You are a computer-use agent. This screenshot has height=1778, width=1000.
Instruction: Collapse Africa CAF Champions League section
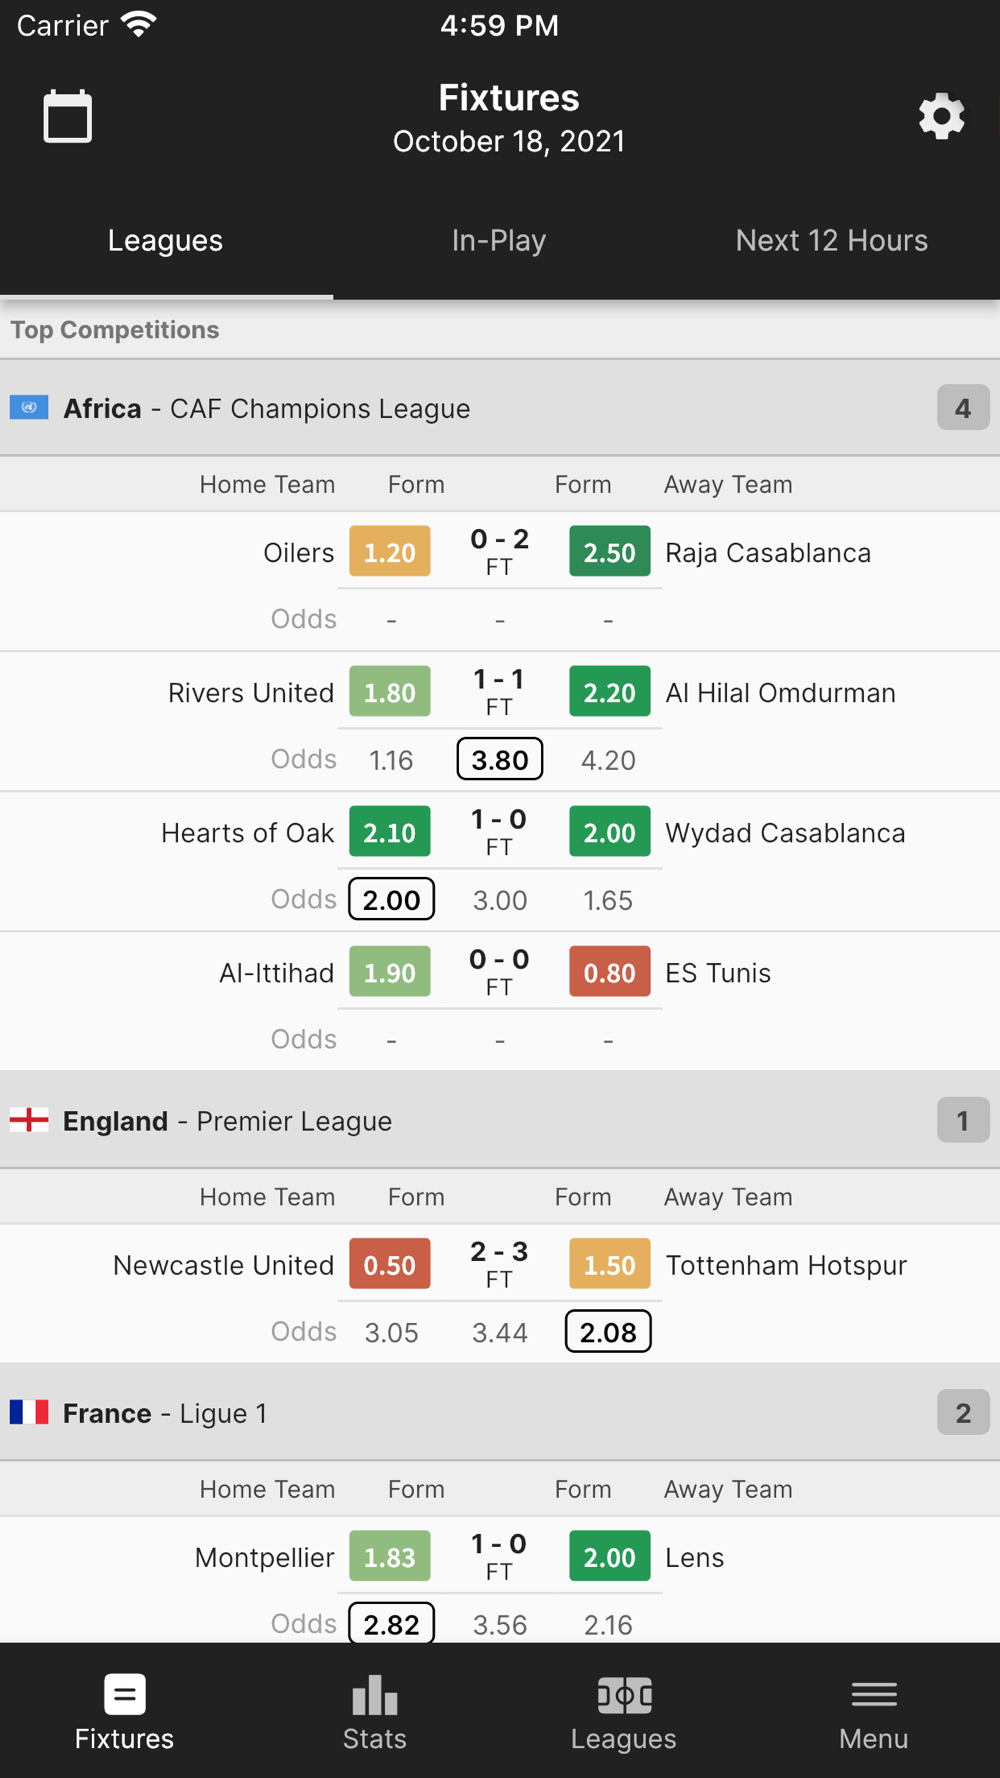962,408
